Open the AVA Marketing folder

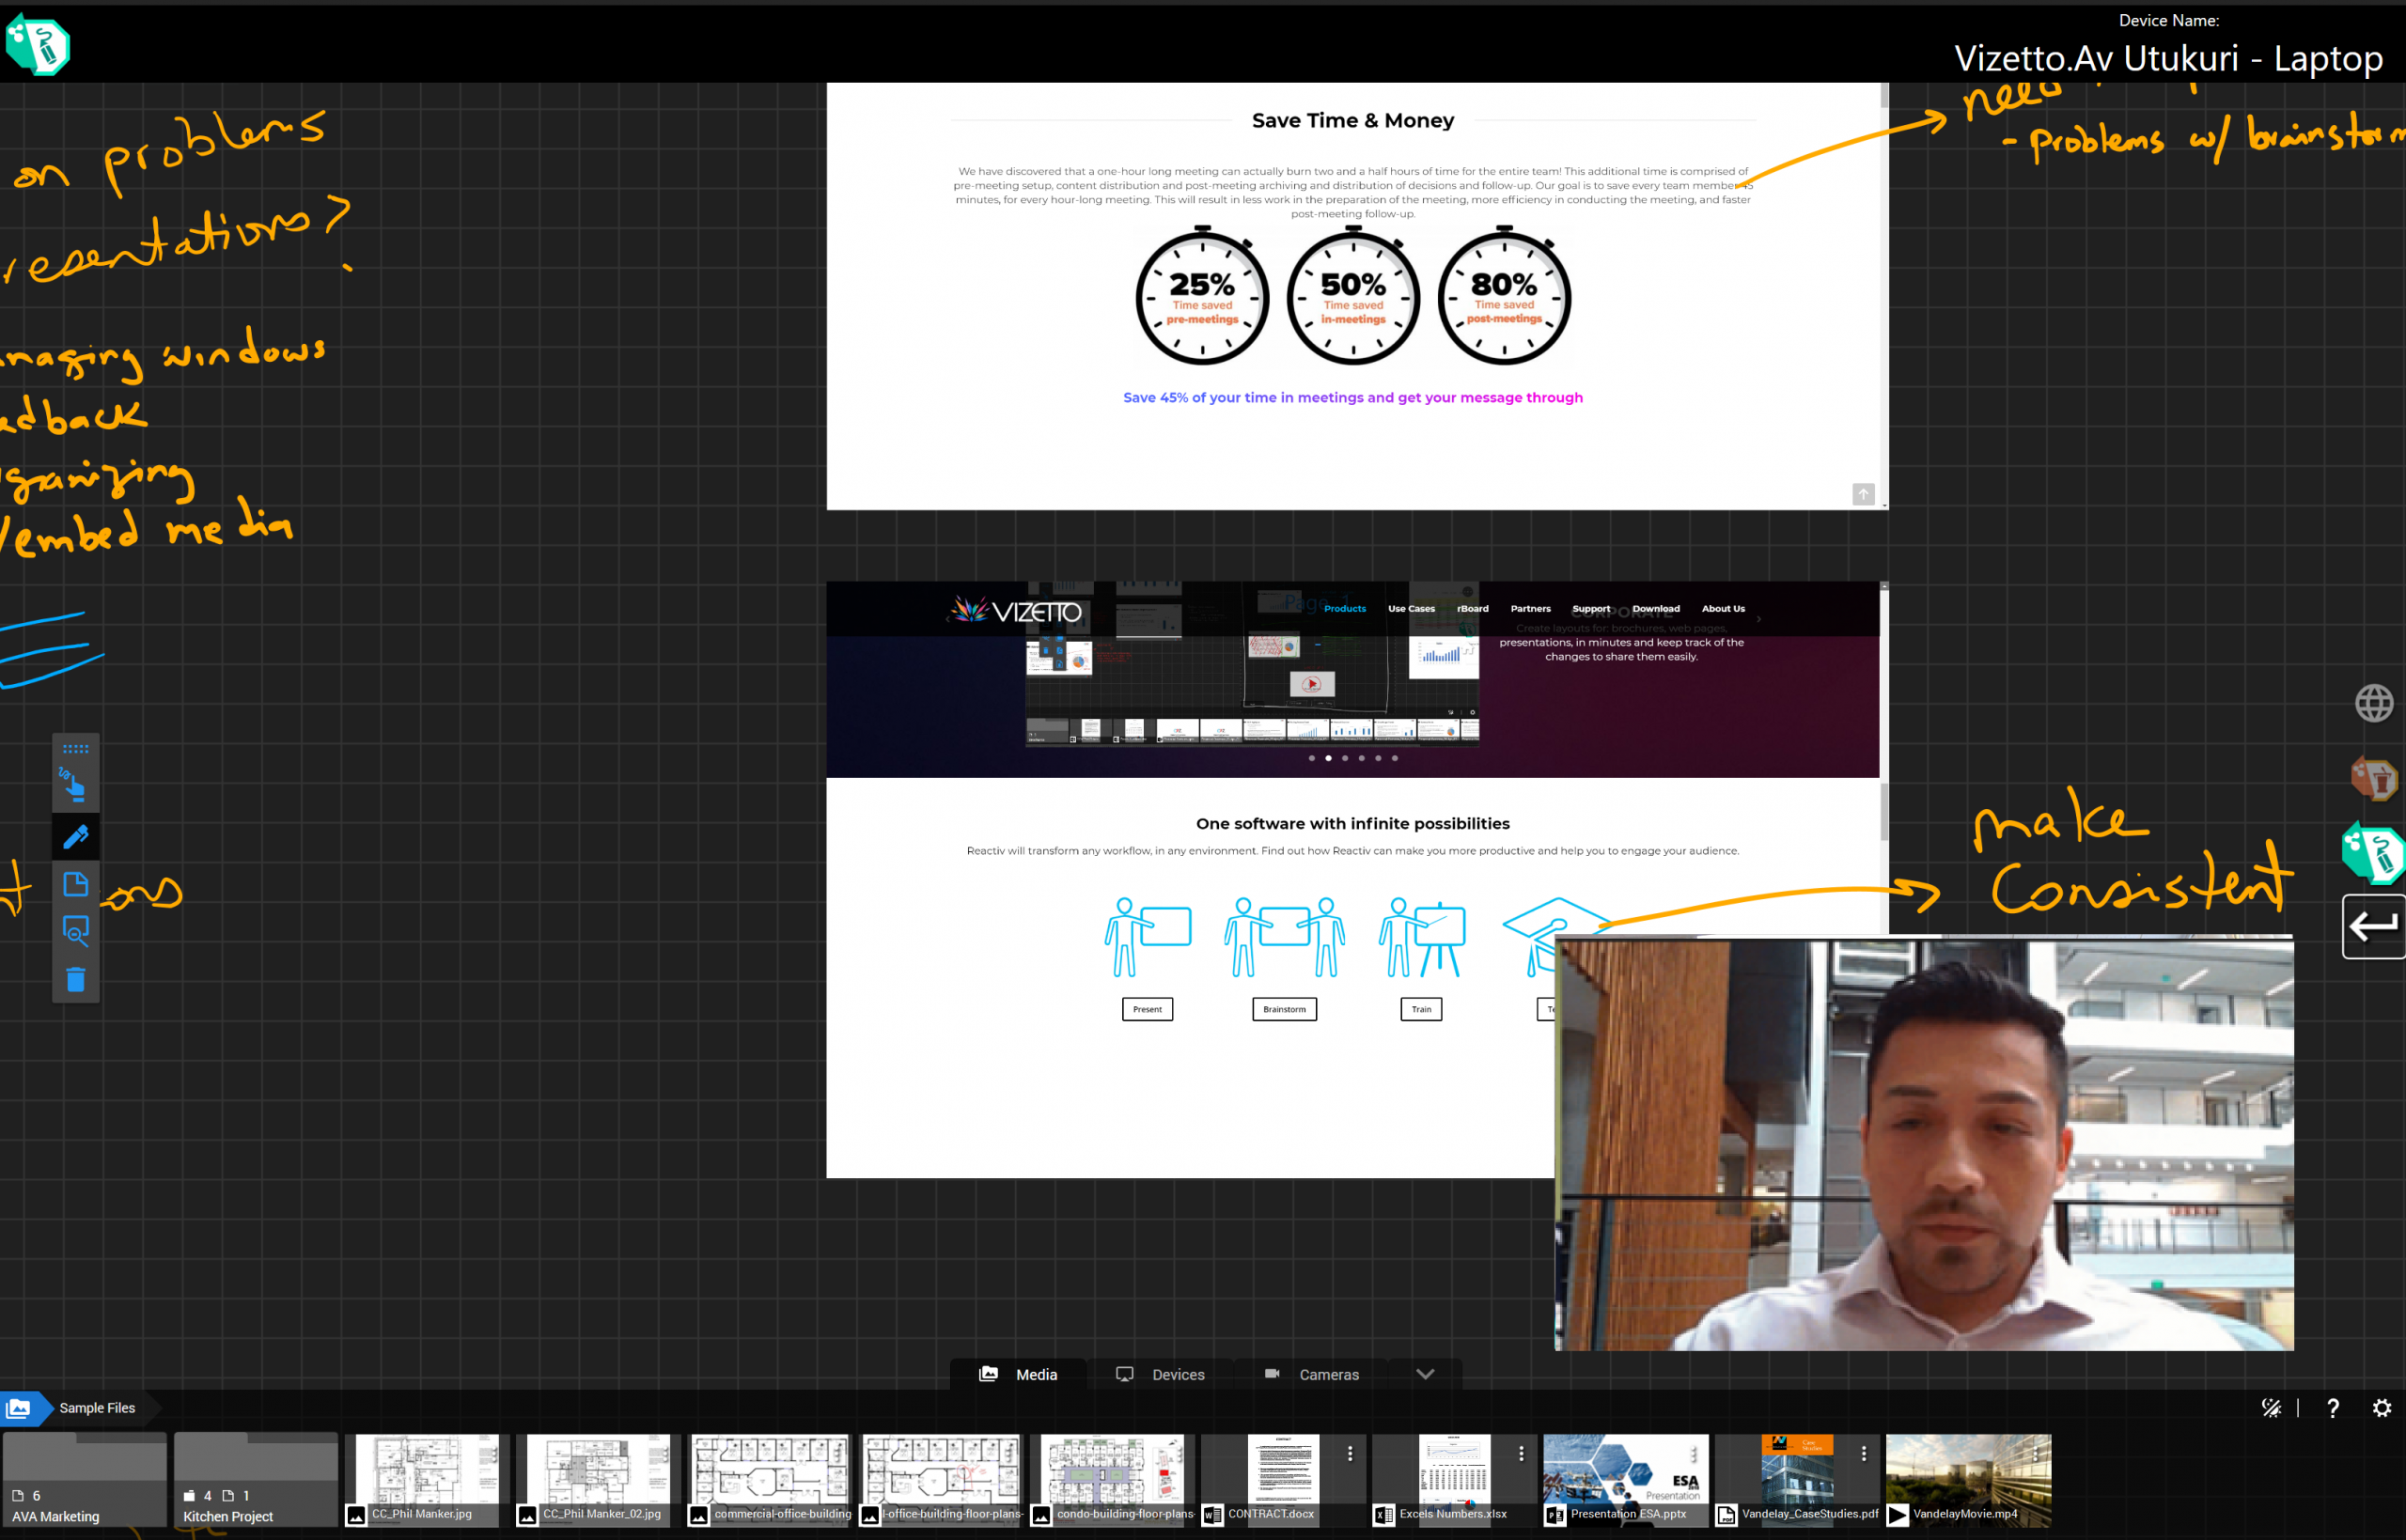(85, 1480)
